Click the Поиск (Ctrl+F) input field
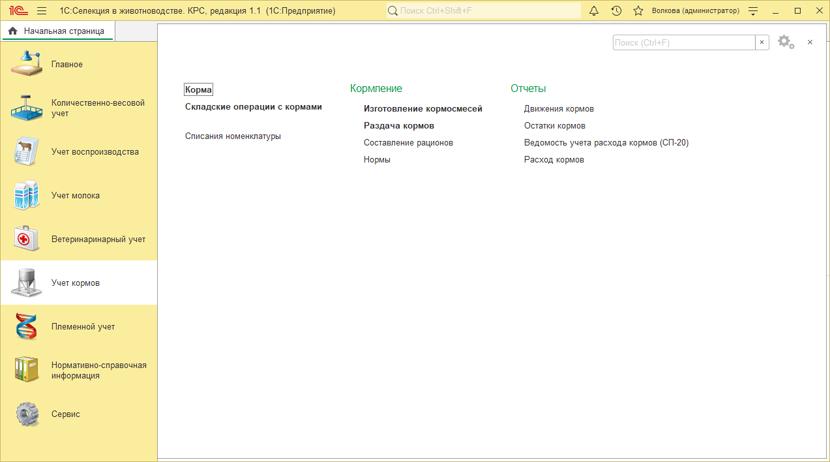830x462 pixels. pyautogui.click(x=683, y=42)
